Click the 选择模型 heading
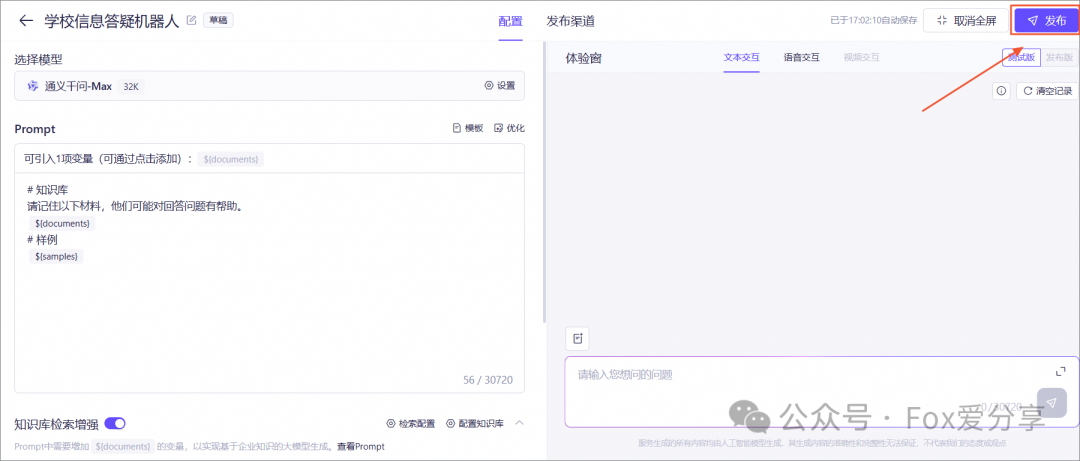The width and height of the screenshot is (1080, 461). click(39, 59)
